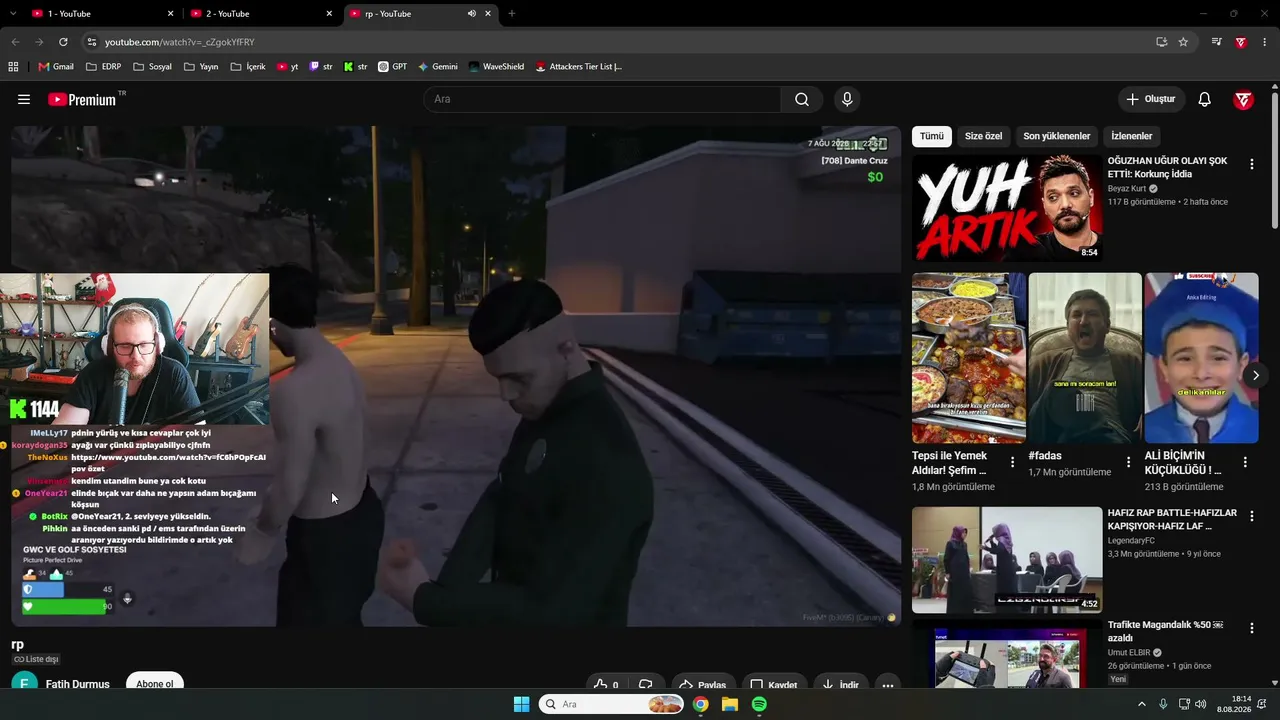Go to YouTube Premium home logo
This screenshot has height=720, width=1280.
(x=82, y=99)
